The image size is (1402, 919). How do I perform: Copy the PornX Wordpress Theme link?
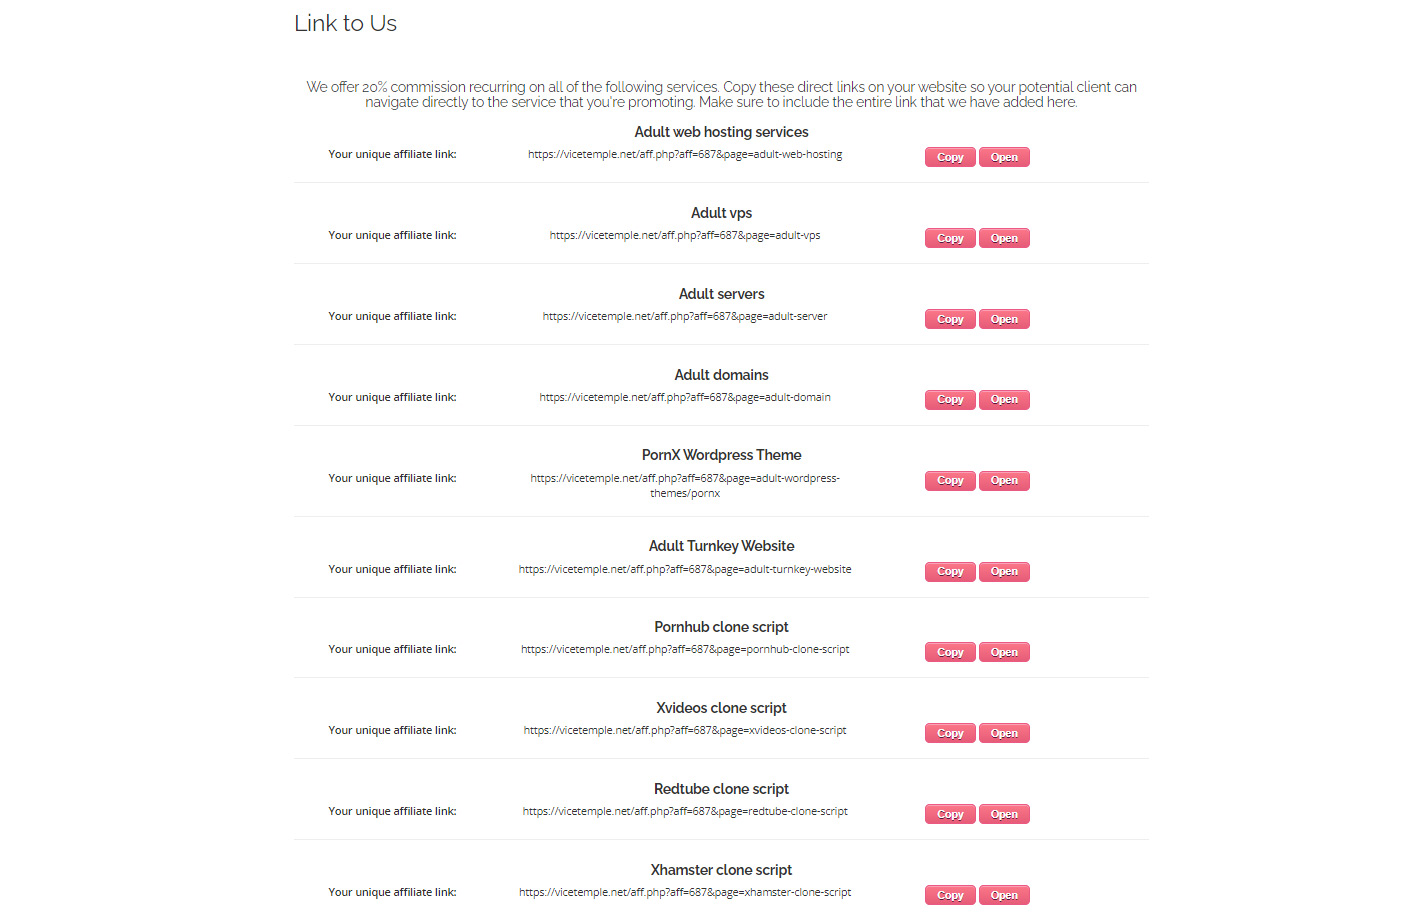[x=950, y=481]
